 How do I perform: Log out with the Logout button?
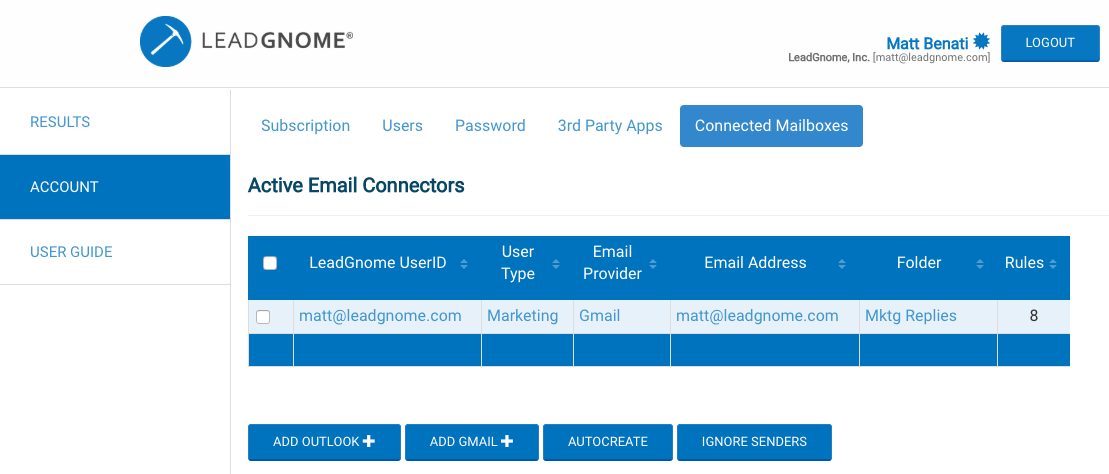pyautogui.click(x=1050, y=42)
